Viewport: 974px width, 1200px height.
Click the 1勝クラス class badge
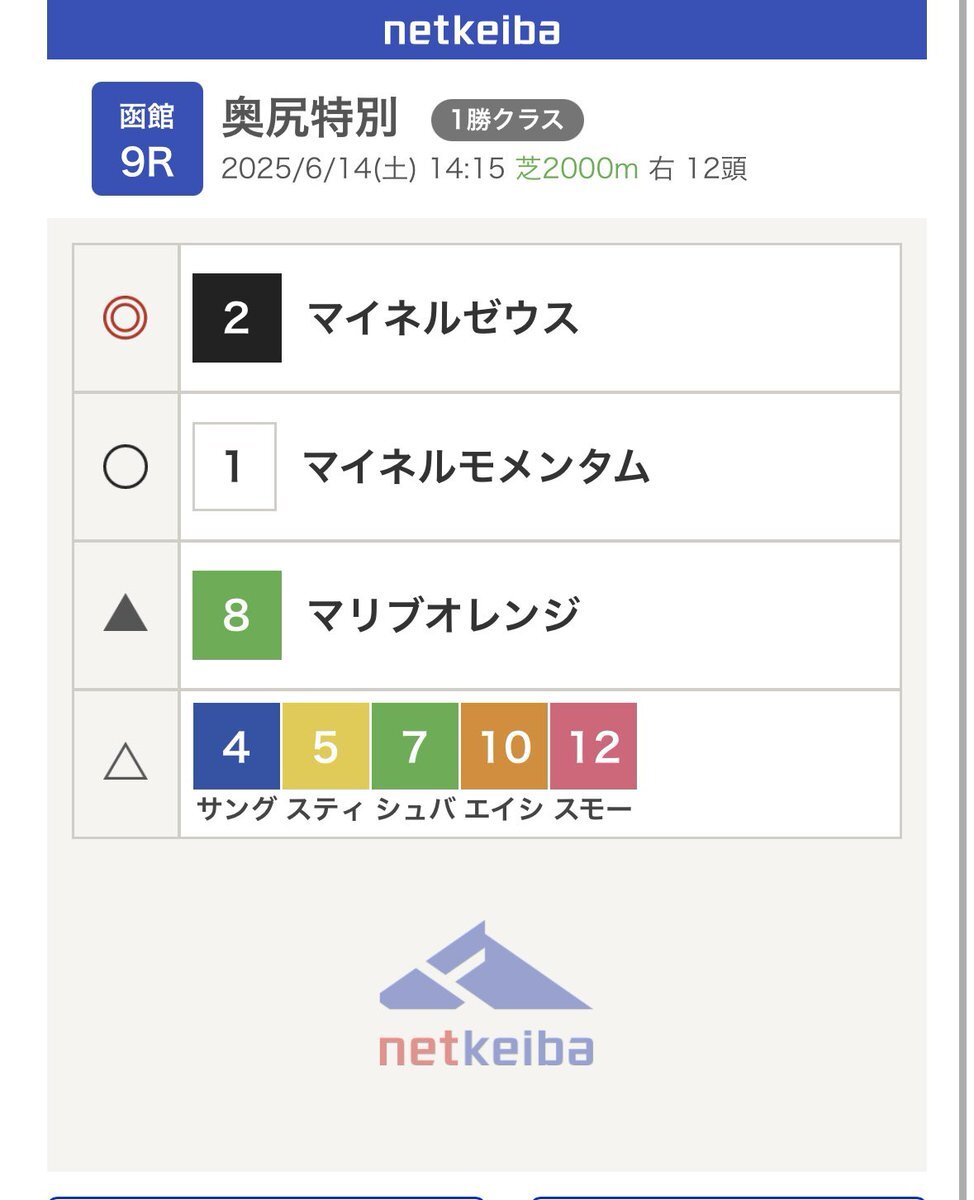tap(508, 121)
